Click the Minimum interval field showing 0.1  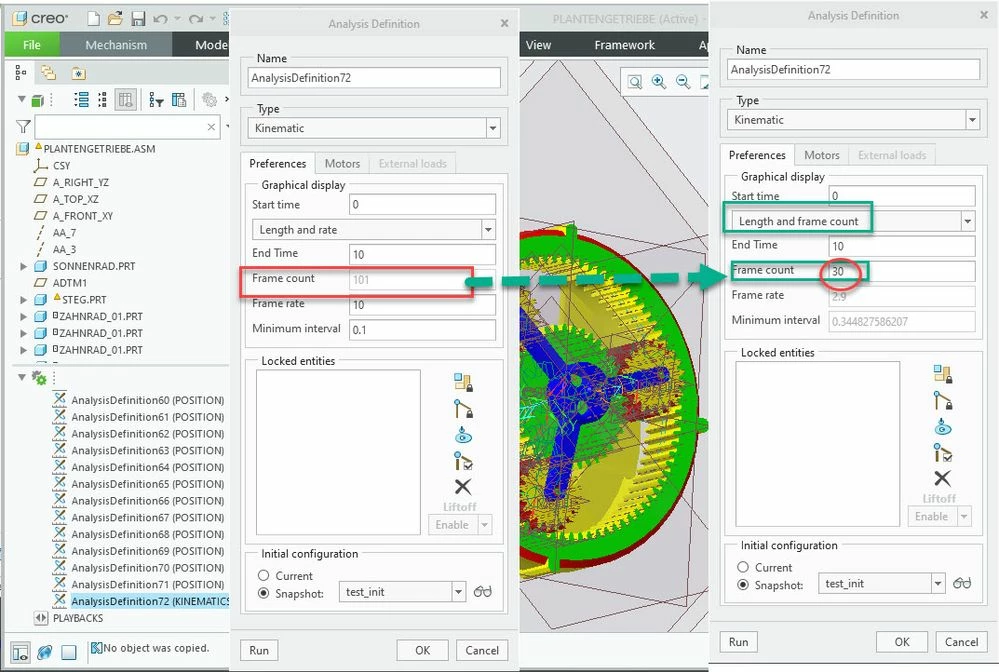point(422,329)
